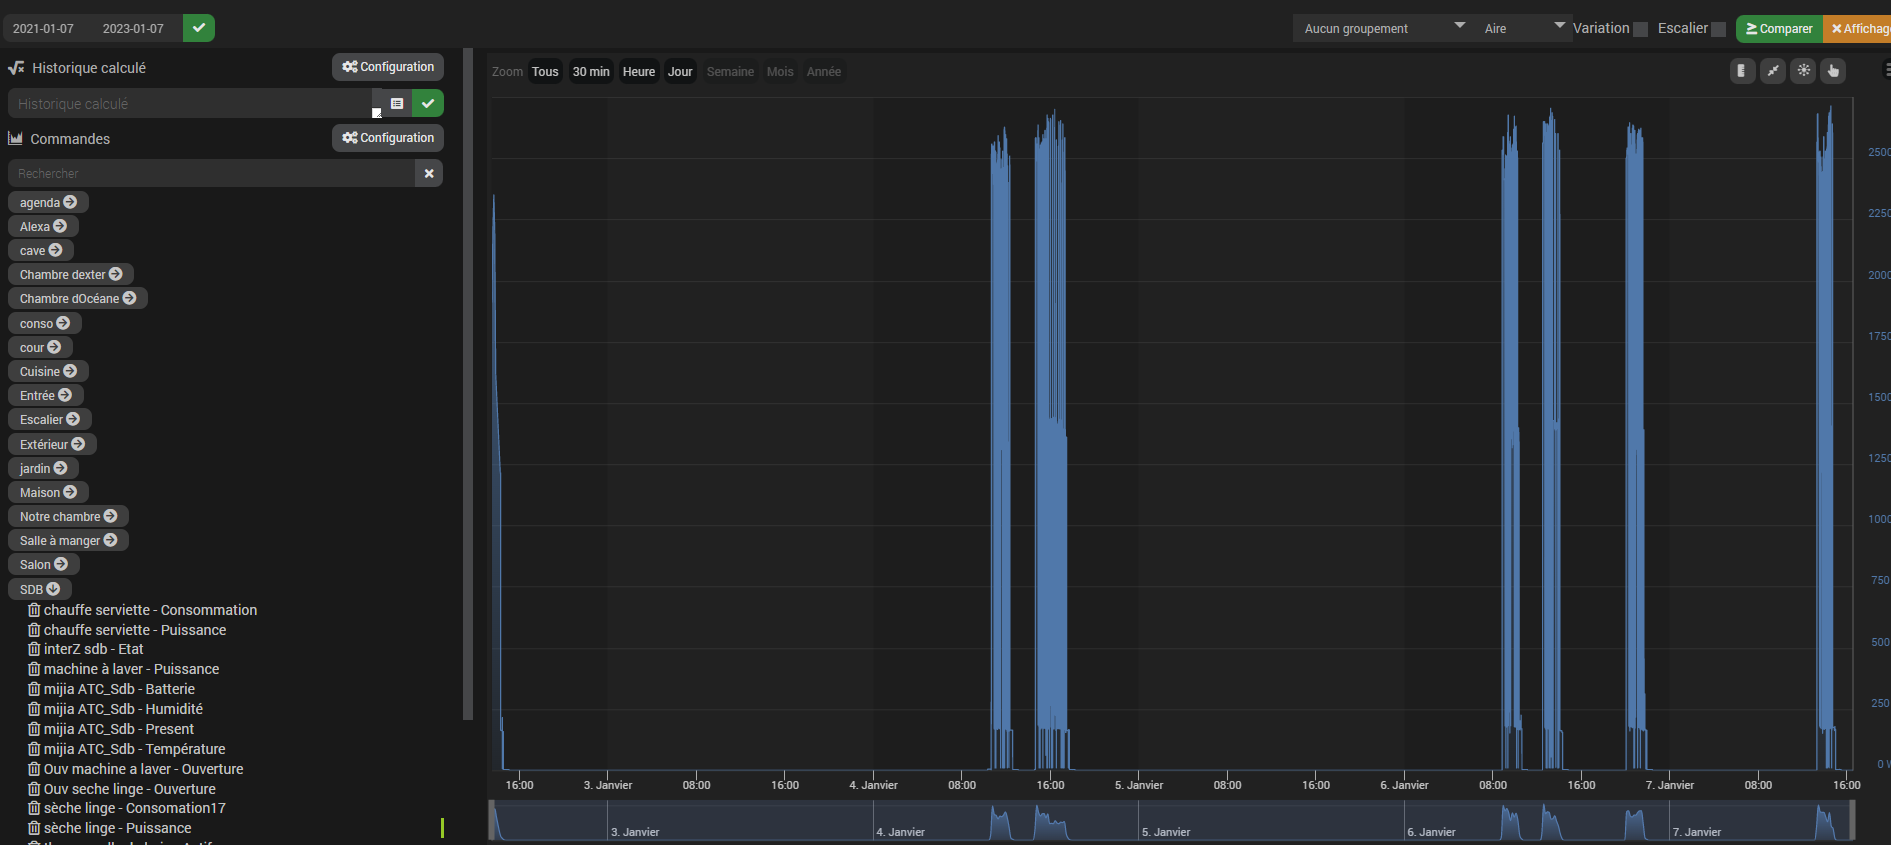Clear the Rechercher search field with X
Screen dimensions: 1891x845
[429, 174]
